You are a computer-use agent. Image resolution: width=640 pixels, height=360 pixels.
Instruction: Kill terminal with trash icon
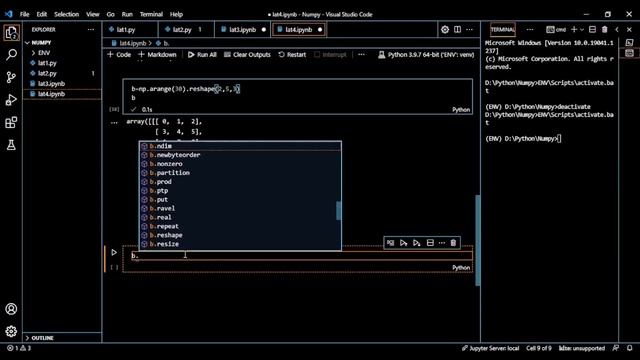click(x=604, y=29)
